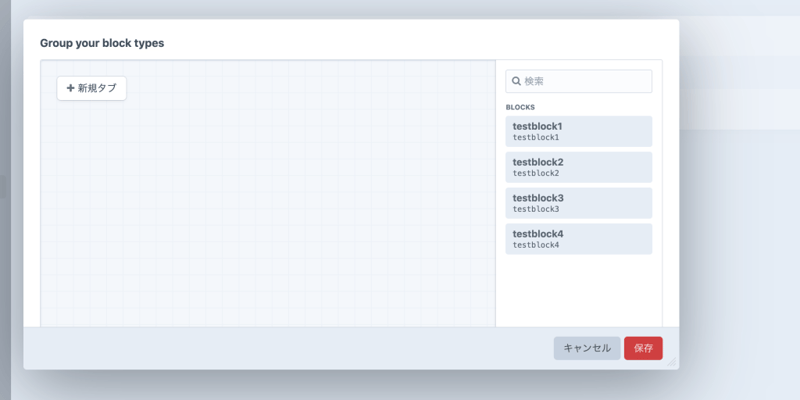The width and height of the screenshot is (800, 400).
Task: Click the testblock1 monospace handle text
Action: click(536, 137)
